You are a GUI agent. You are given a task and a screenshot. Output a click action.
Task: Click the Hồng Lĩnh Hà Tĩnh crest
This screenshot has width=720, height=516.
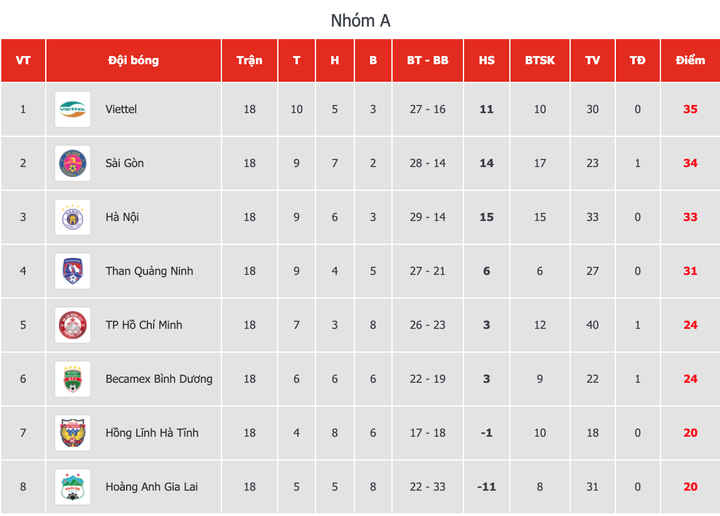[73, 433]
